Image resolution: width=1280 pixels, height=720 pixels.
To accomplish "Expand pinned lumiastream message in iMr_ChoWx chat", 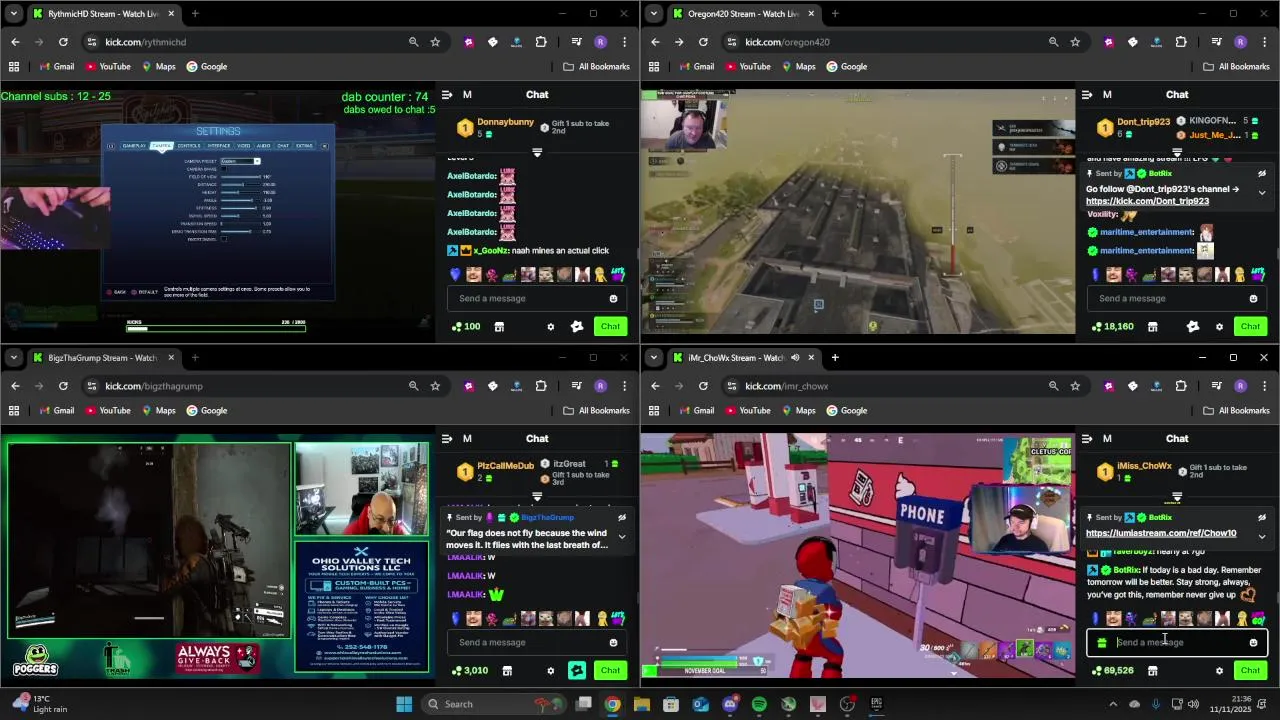I will coord(1262,537).
